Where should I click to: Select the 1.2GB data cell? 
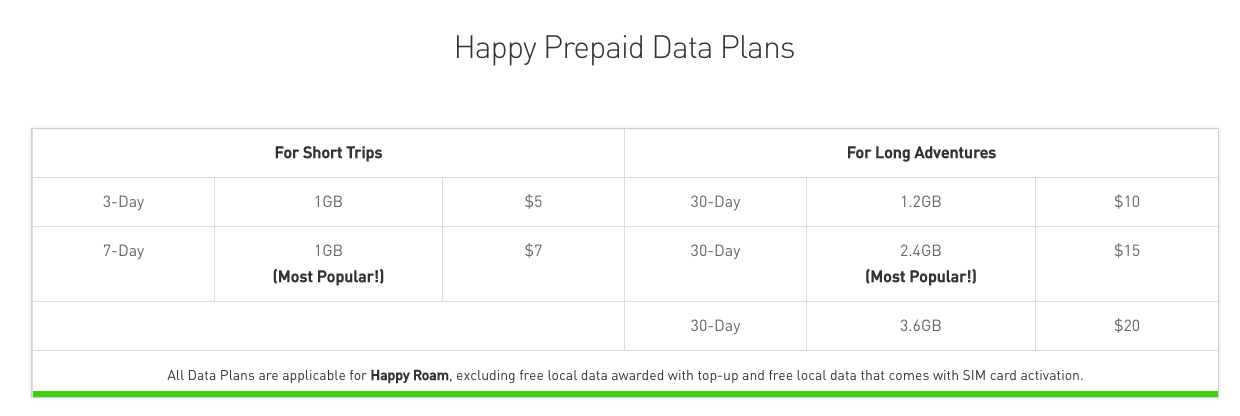(921, 202)
